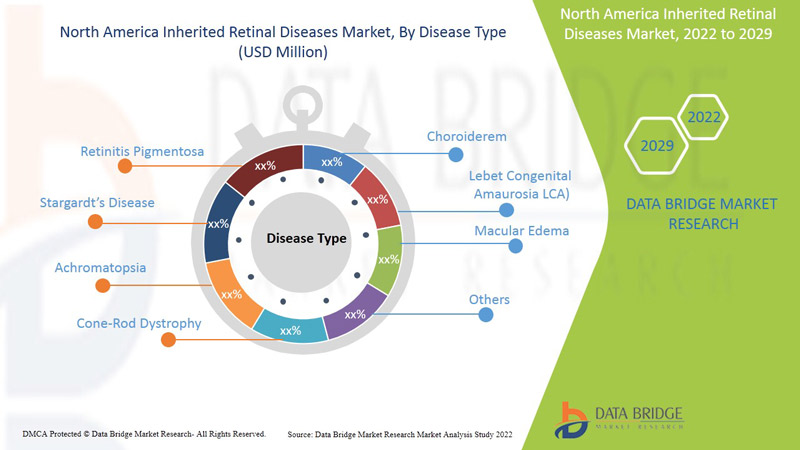Image resolution: width=800 pixels, height=450 pixels.
Task: Select the orange dot under Cone-Rod Dystrophy
Action: (x=167, y=340)
